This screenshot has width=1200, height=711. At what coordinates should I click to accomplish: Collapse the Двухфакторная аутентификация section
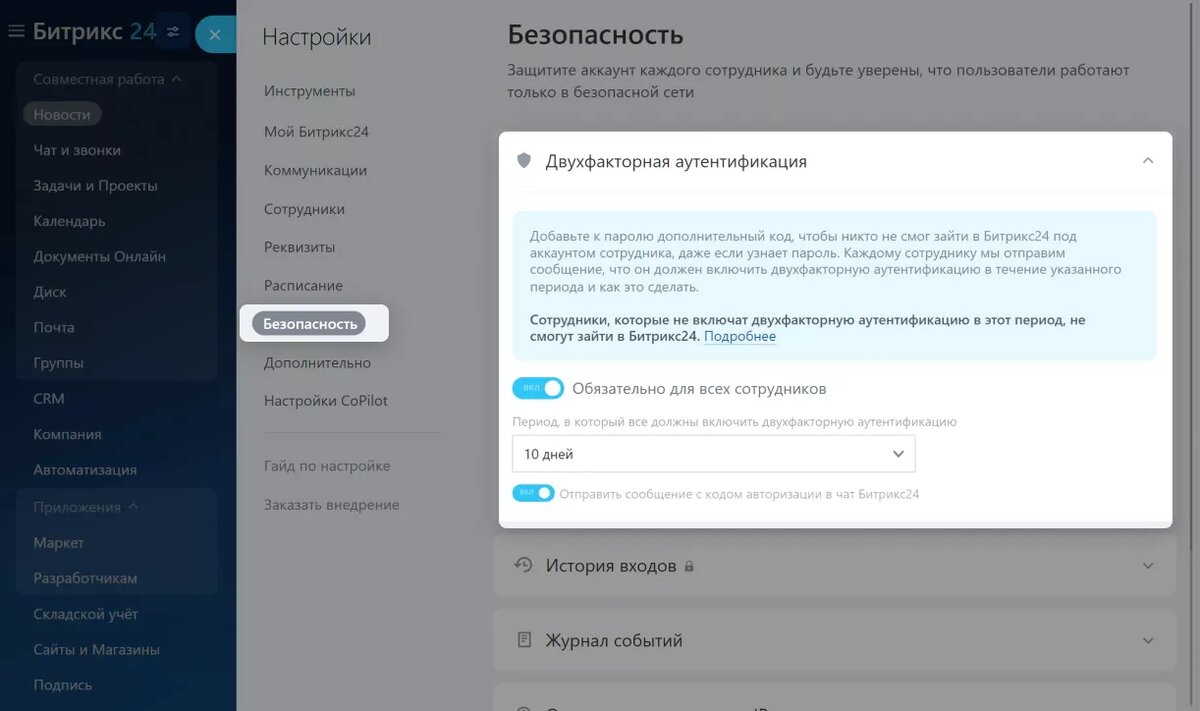coord(1148,160)
